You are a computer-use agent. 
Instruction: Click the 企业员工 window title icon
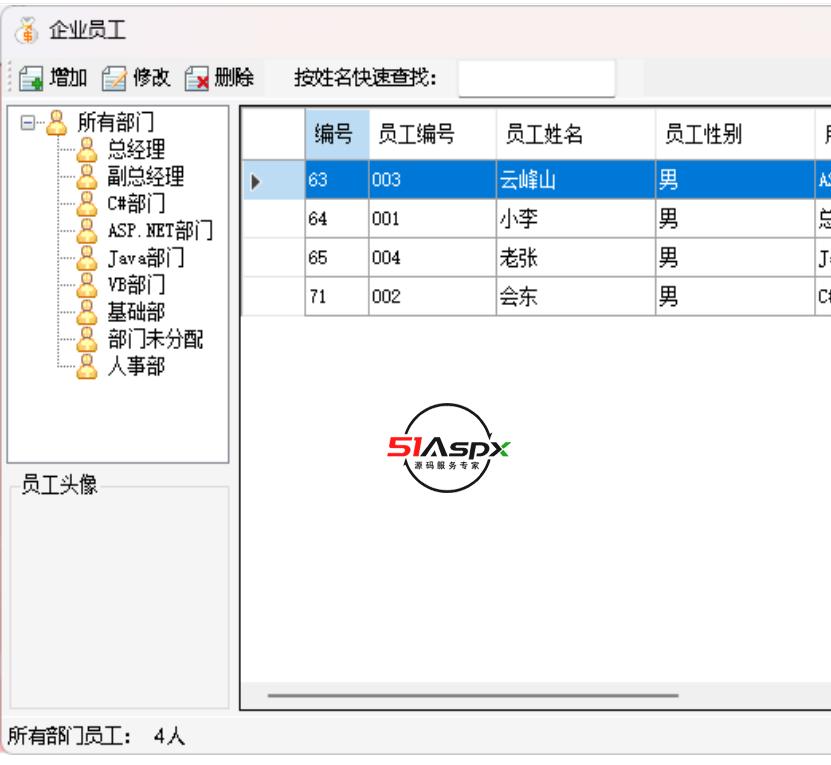(x=27, y=30)
